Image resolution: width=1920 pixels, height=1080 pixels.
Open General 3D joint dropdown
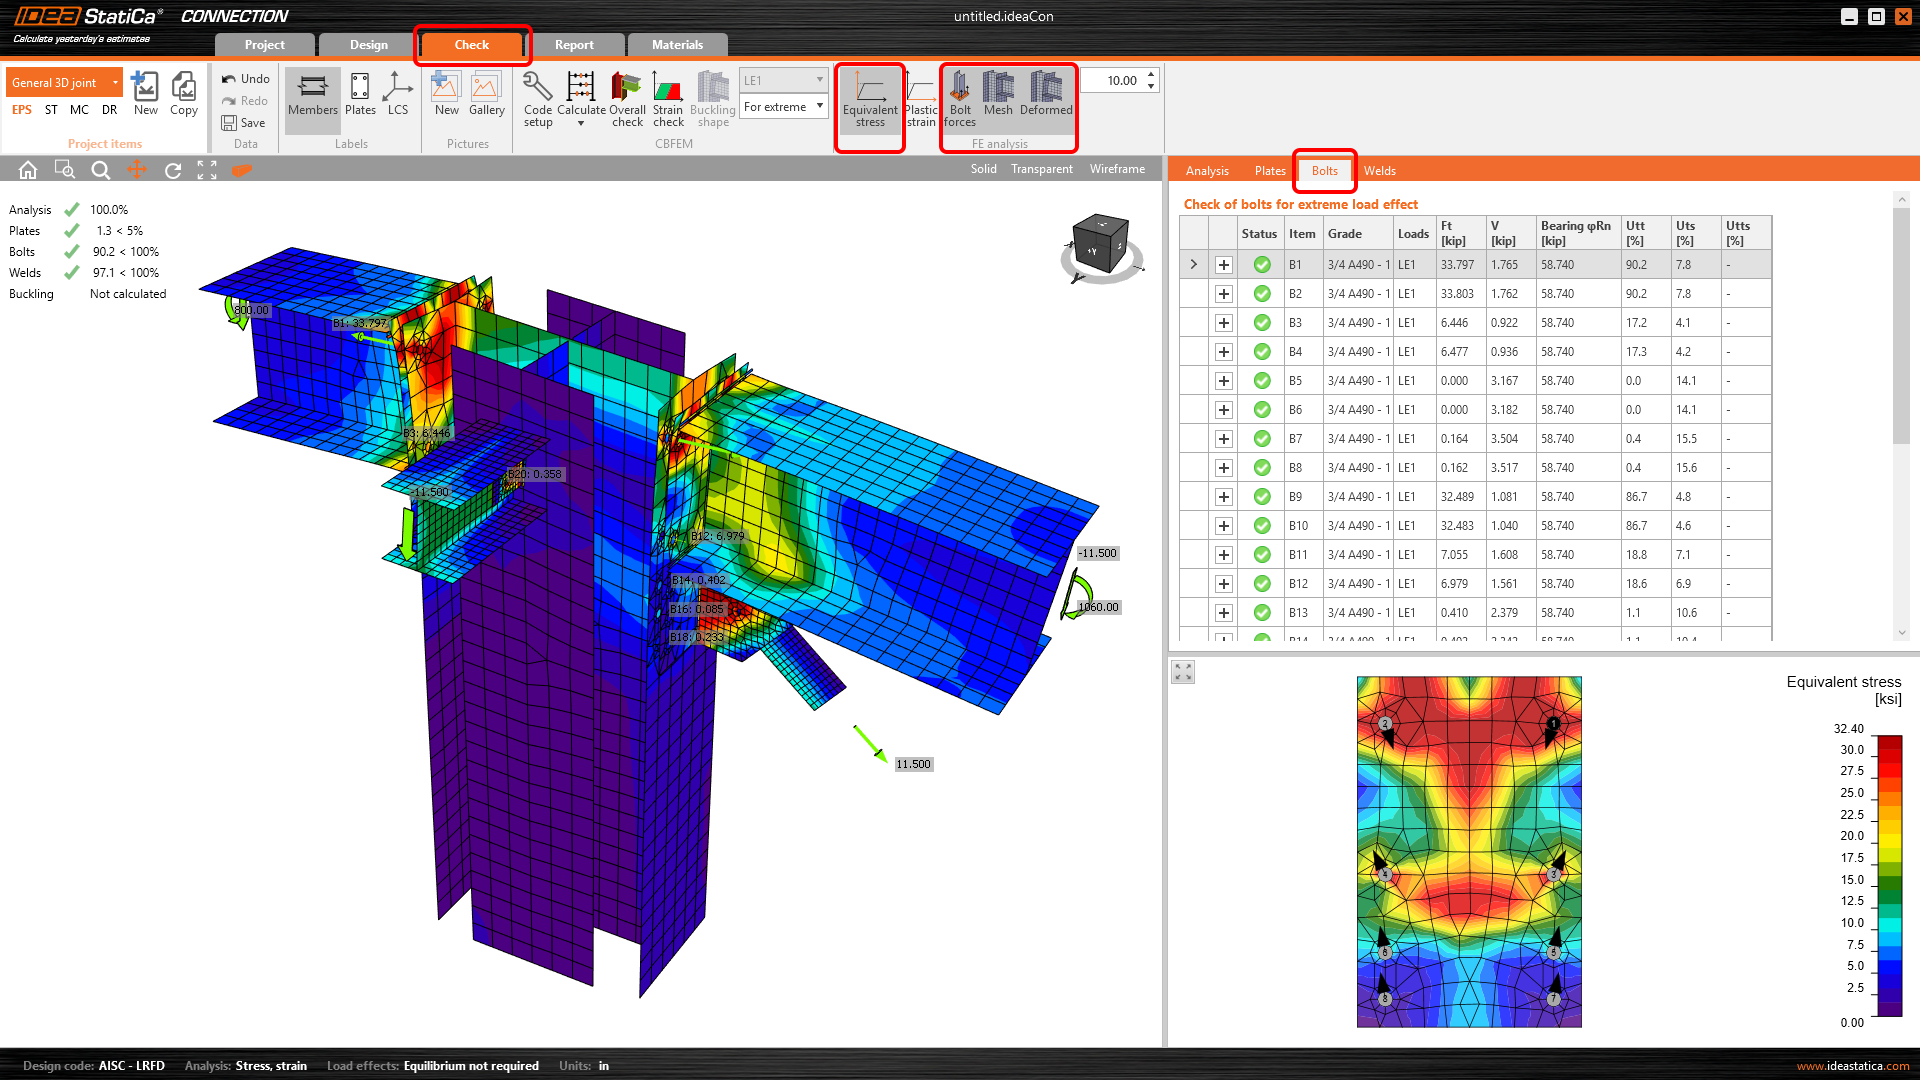click(64, 83)
